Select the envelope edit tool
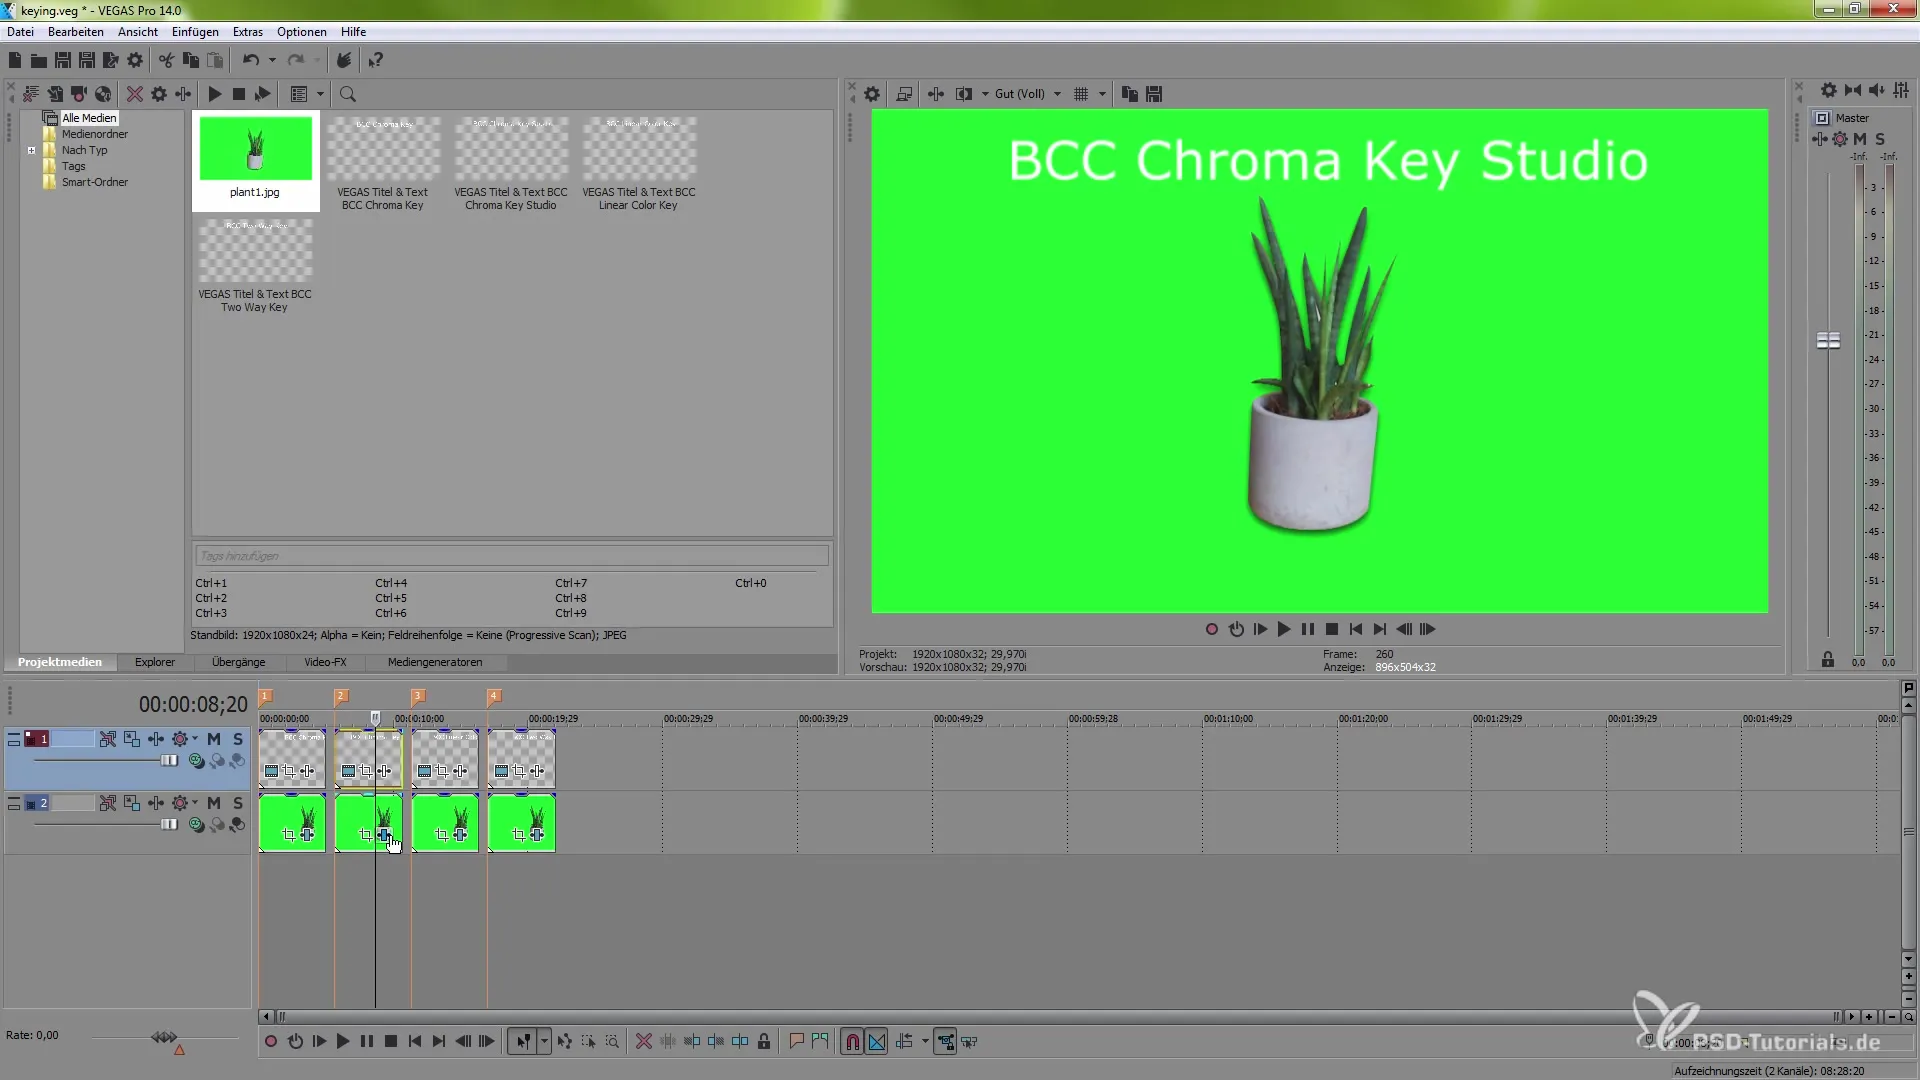Image resolution: width=1920 pixels, height=1080 pixels. (x=564, y=1042)
